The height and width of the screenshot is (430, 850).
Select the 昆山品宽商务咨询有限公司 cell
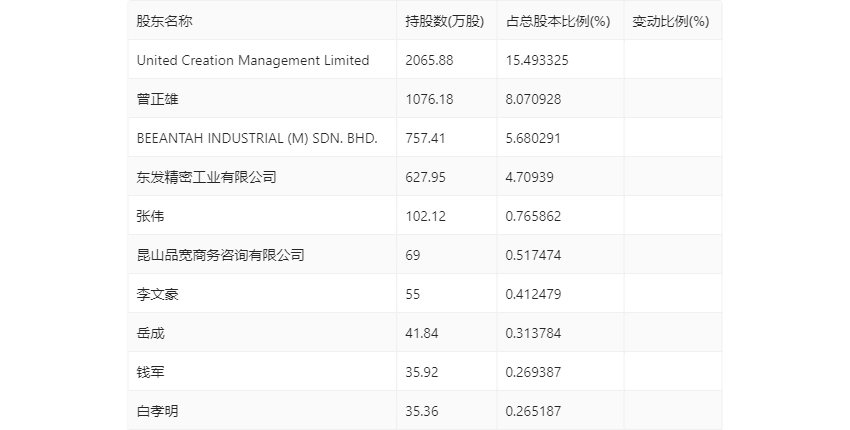point(220,255)
